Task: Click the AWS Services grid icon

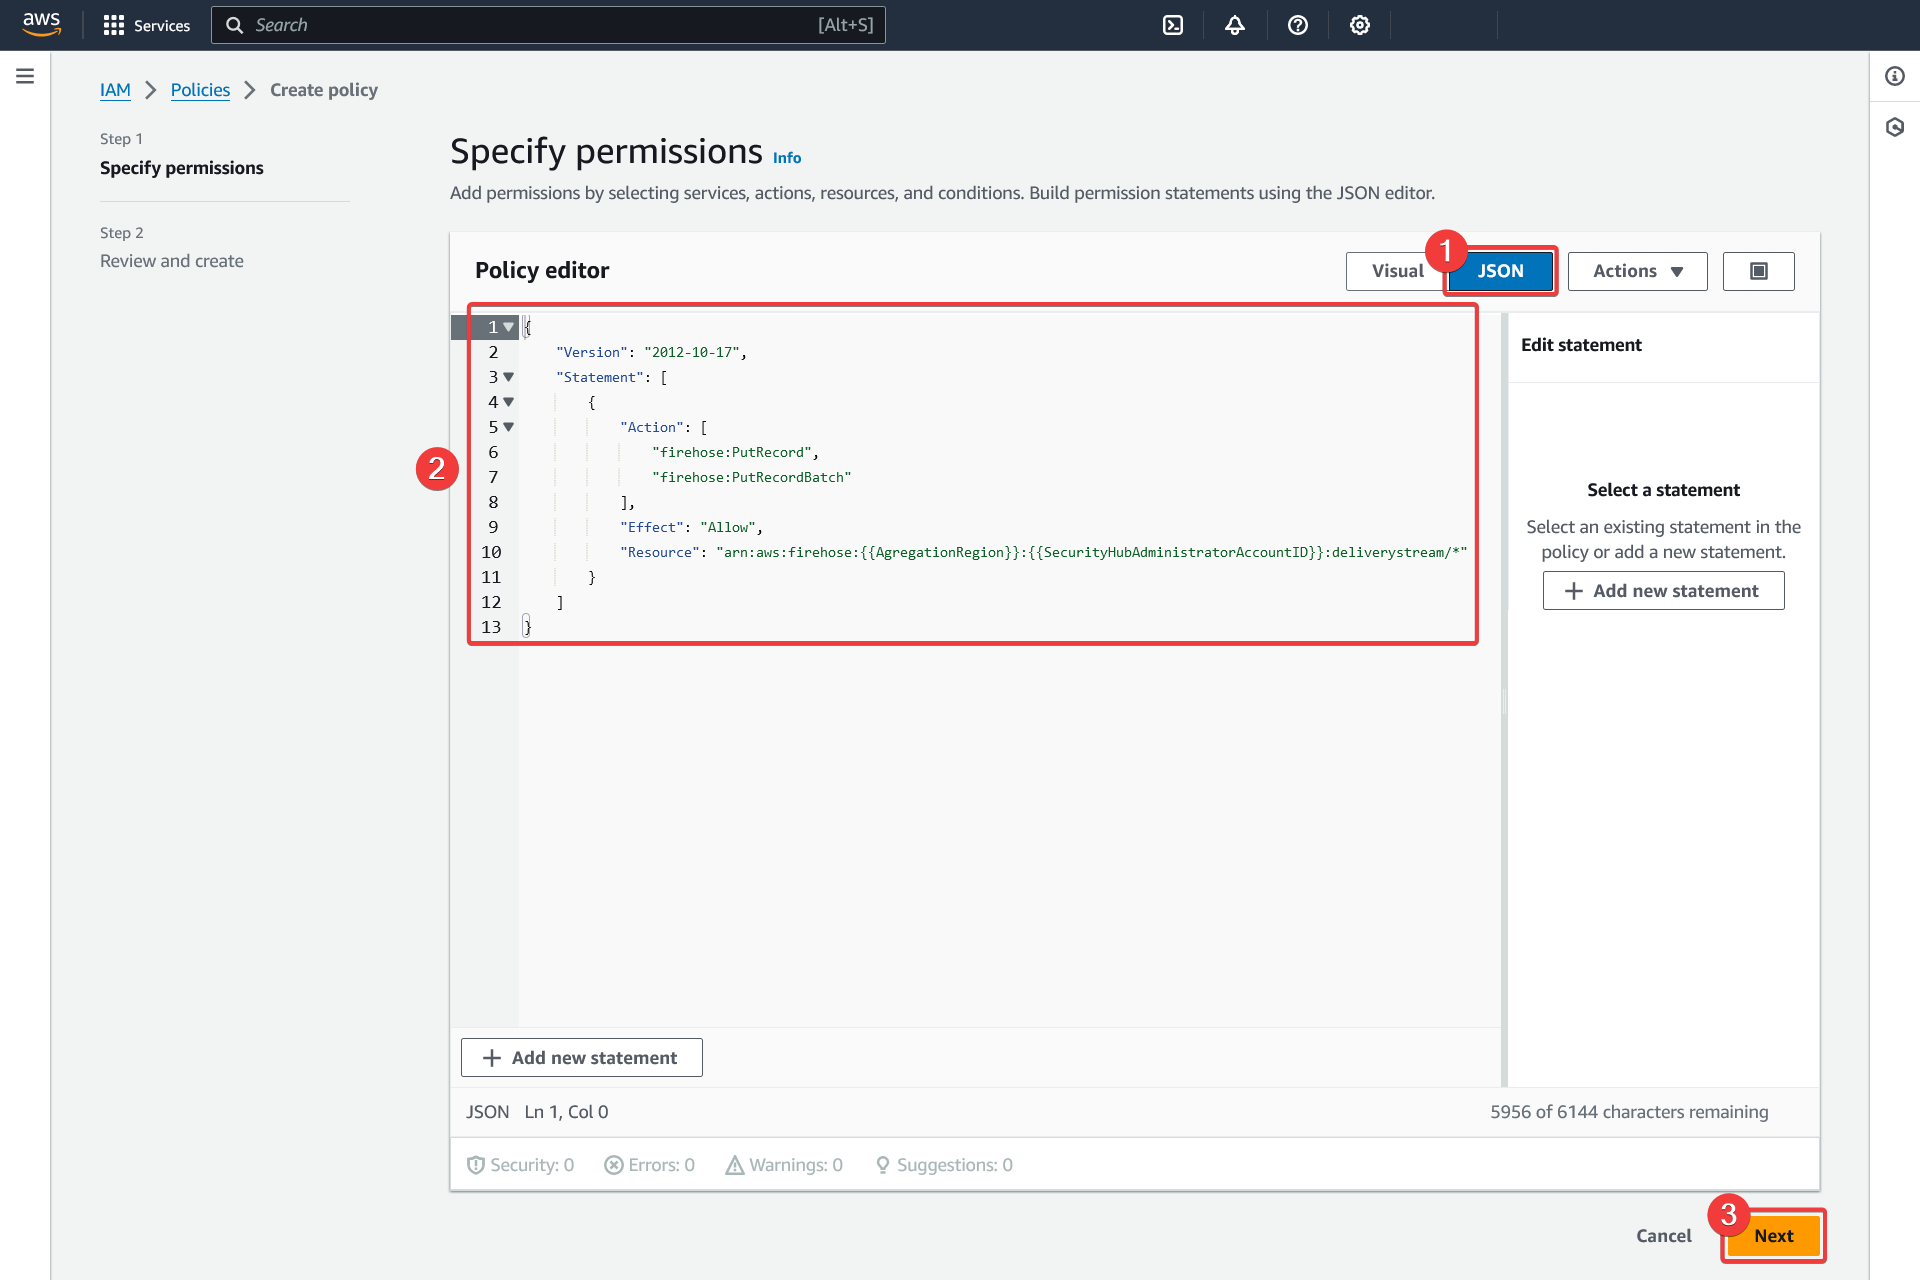Action: [113, 24]
